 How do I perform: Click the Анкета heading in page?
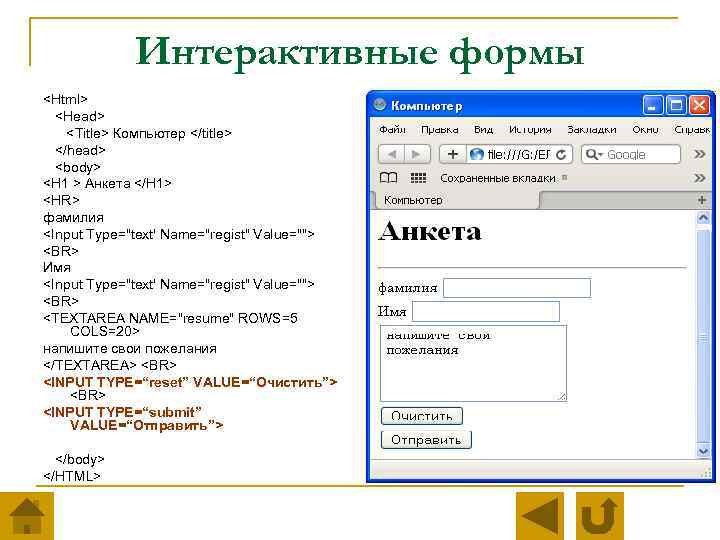[x=430, y=231]
